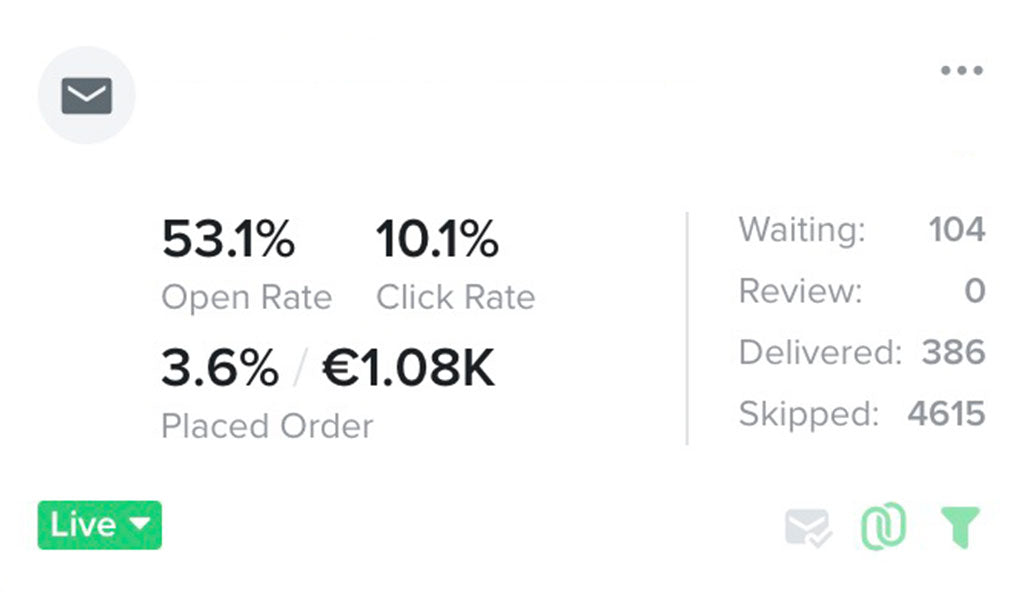Click the Open Rate label
This screenshot has width=1018, height=602.
246,297
